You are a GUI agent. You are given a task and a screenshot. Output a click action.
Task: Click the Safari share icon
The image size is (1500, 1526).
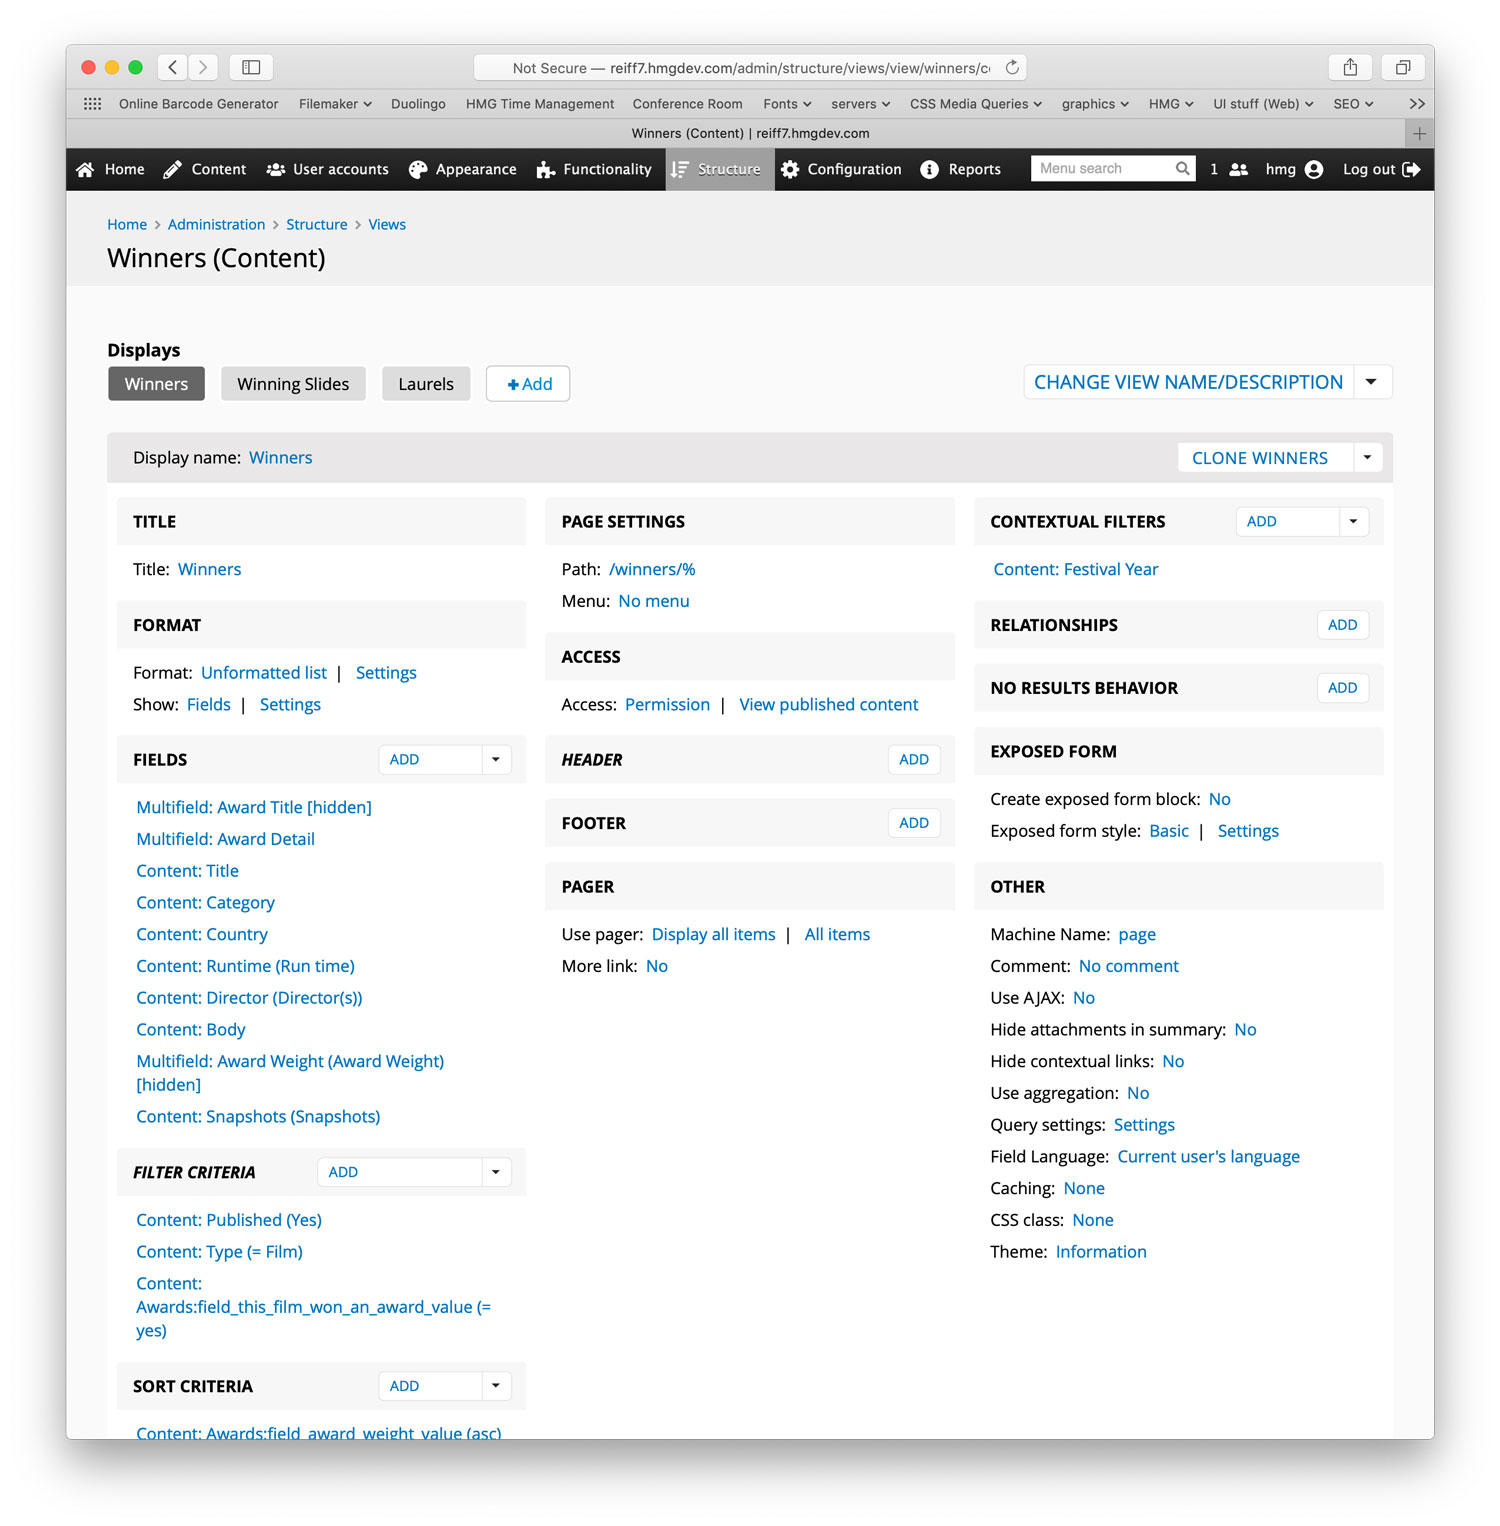[x=1350, y=67]
